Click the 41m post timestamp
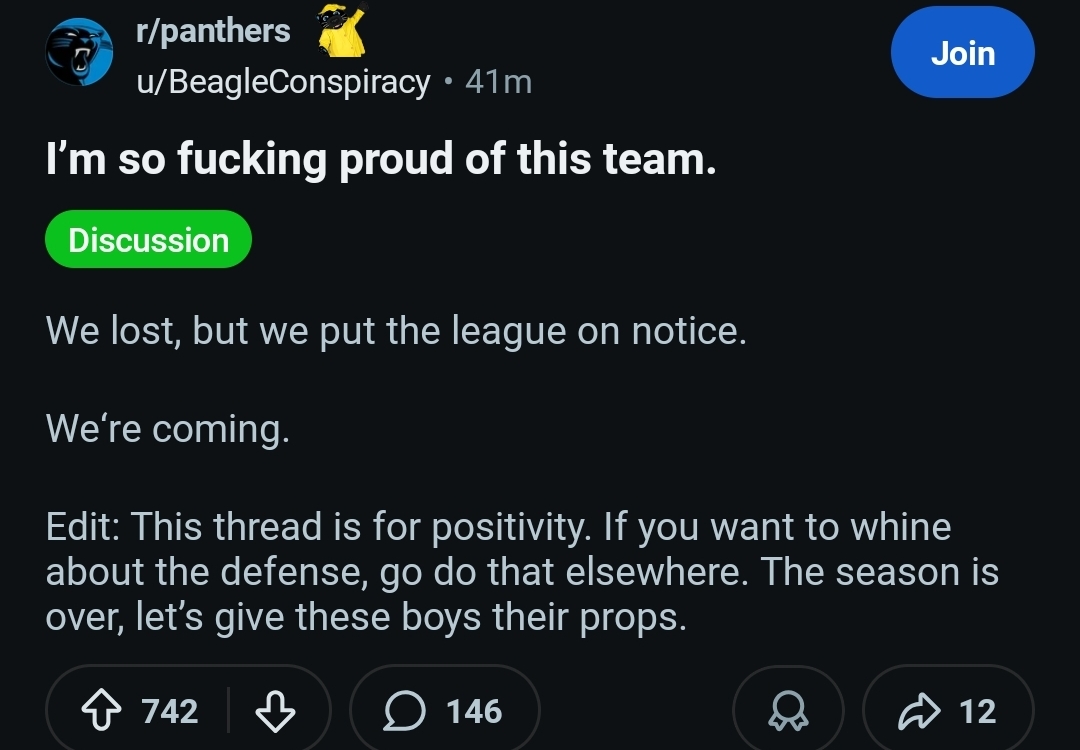 [x=498, y=82]
